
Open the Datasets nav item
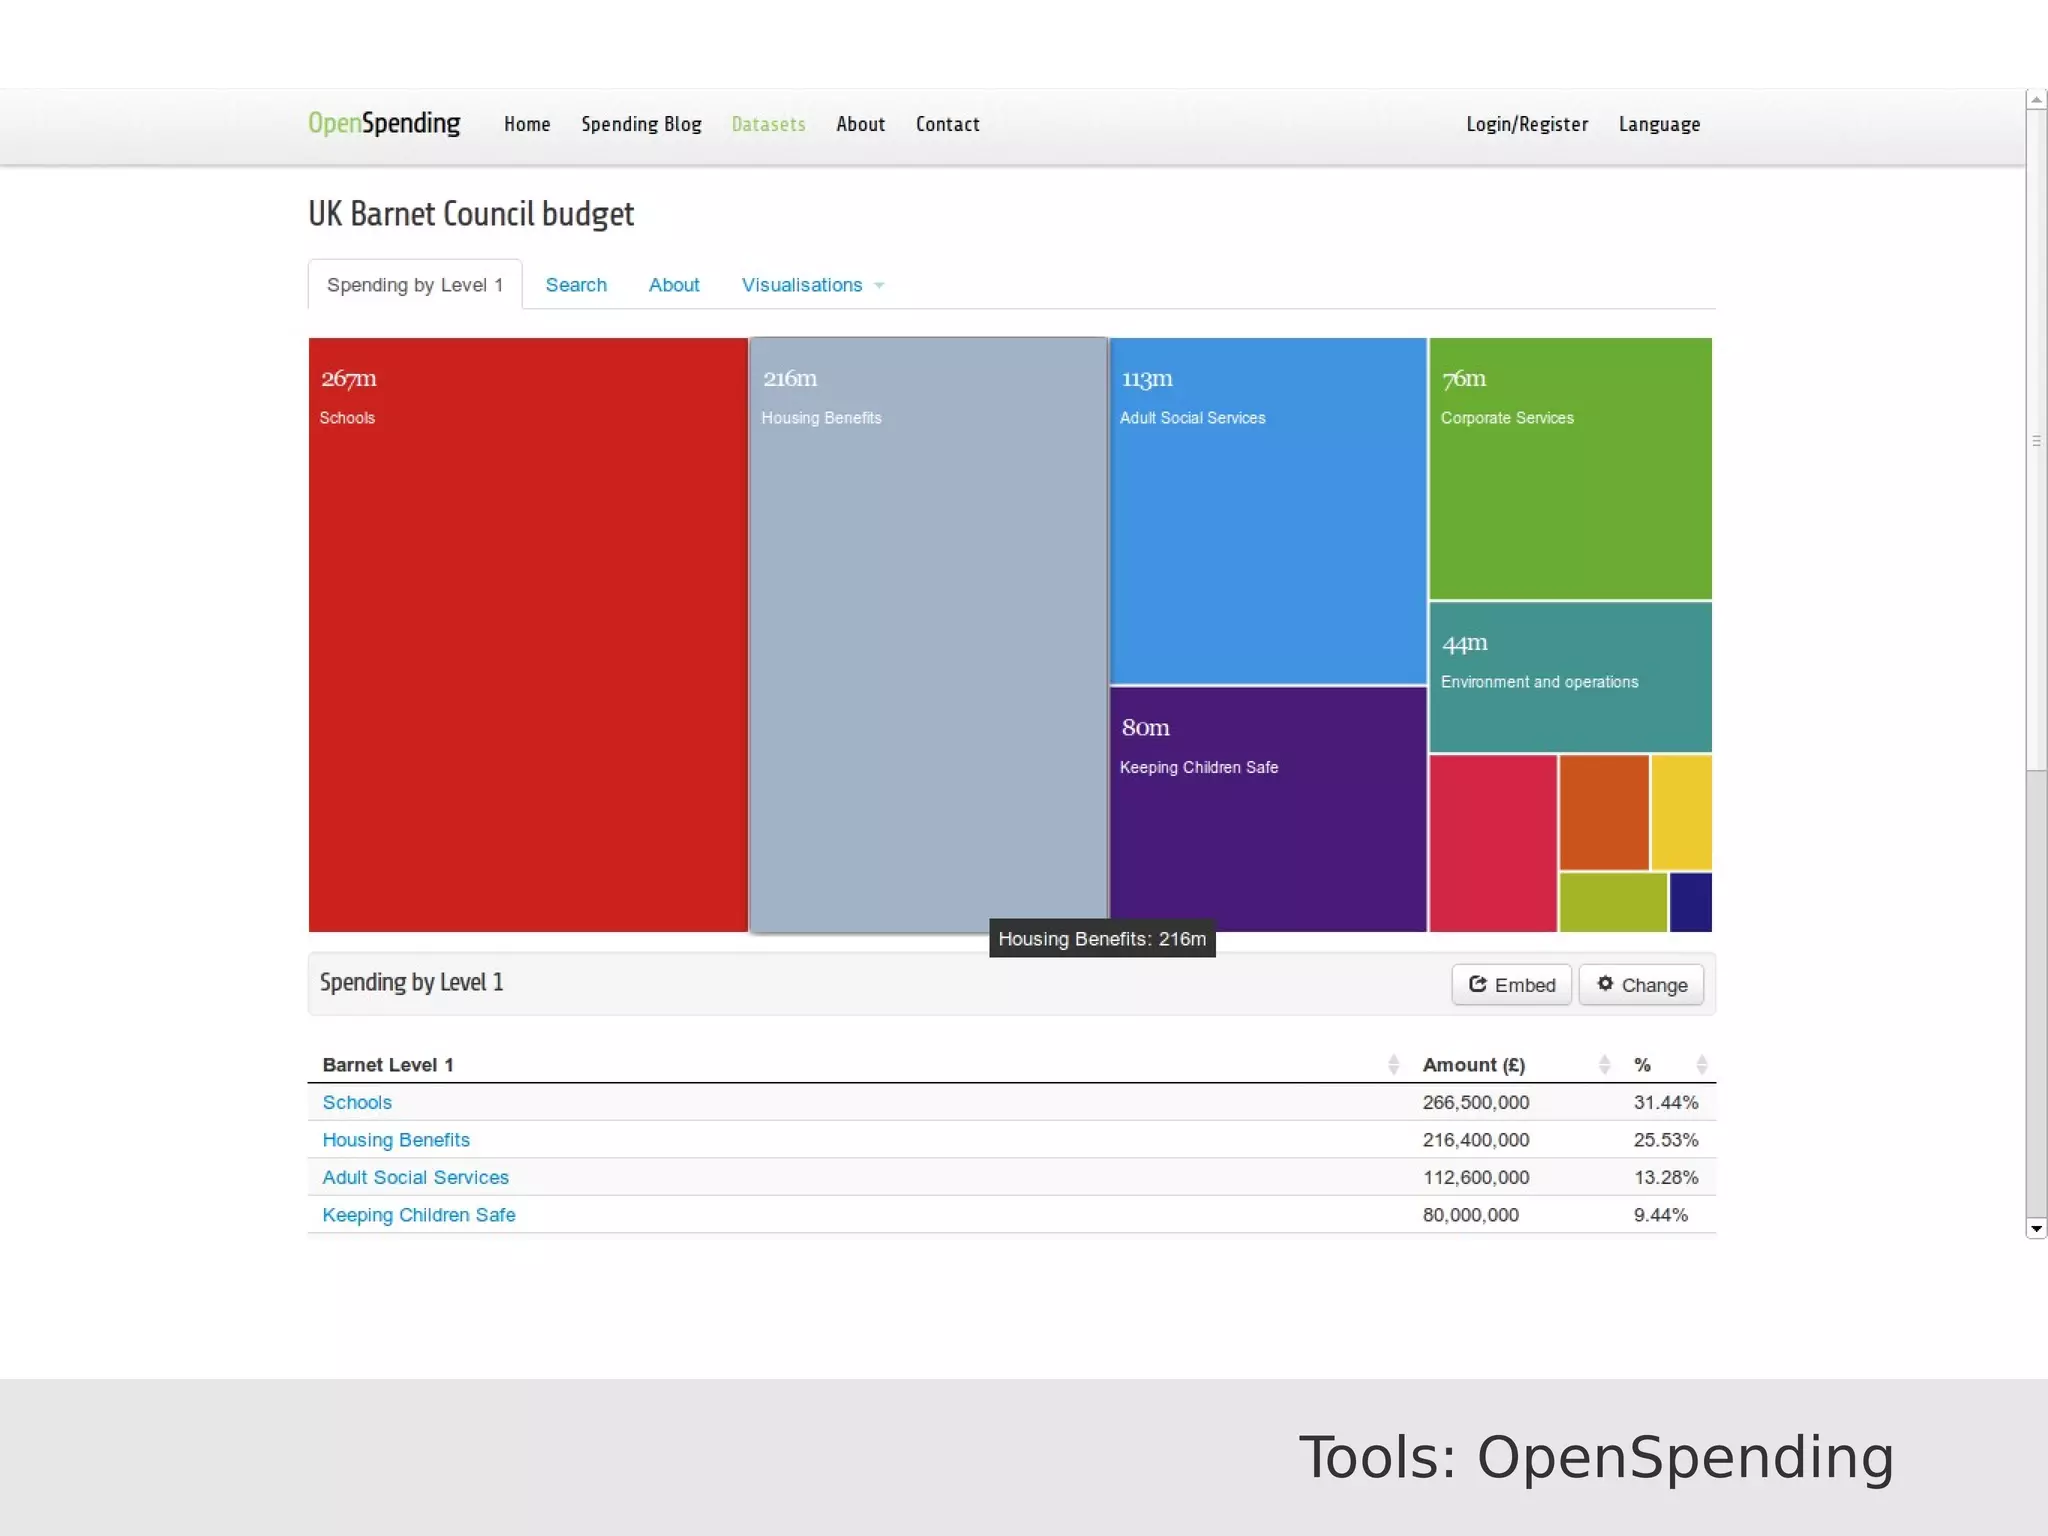point(768,124)
